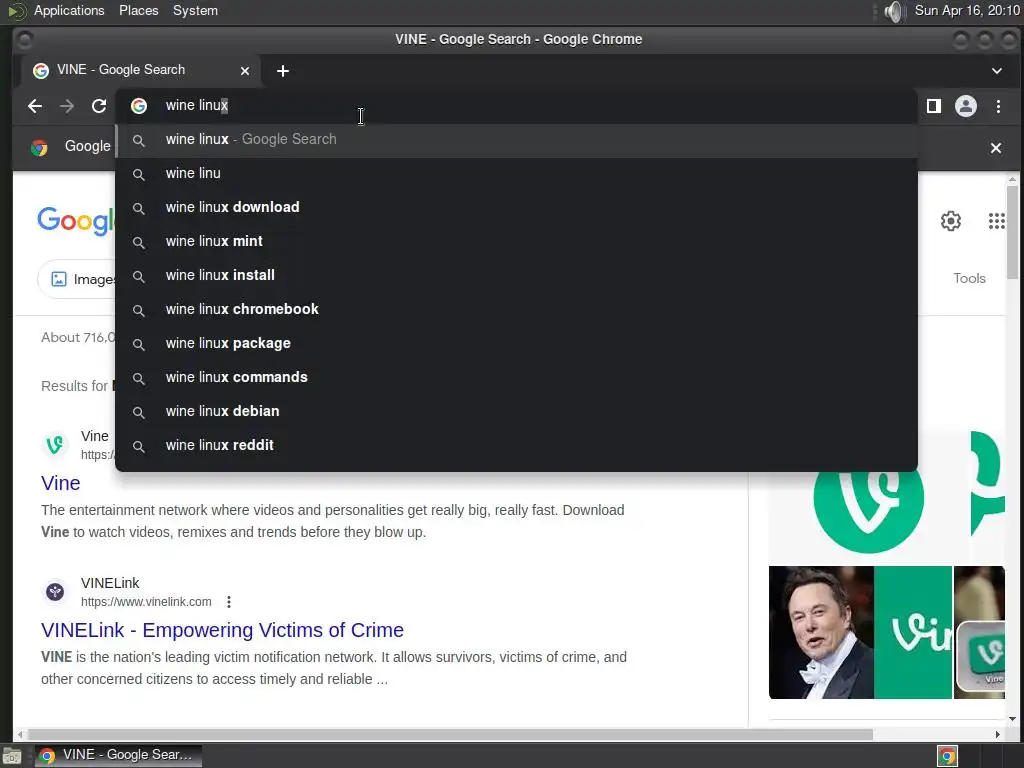The height and width of the screenshot is (768, 1024).
Task: Choose suggestion wine linux install
Action: pos(516,276)
